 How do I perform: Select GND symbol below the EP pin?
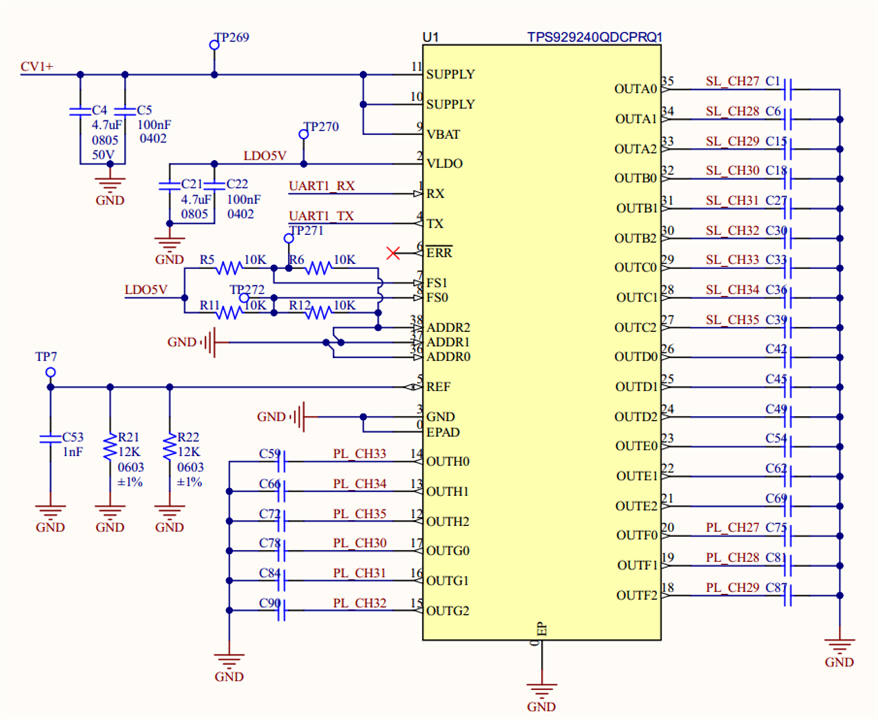pyautogui.click(x=541, y=699)
